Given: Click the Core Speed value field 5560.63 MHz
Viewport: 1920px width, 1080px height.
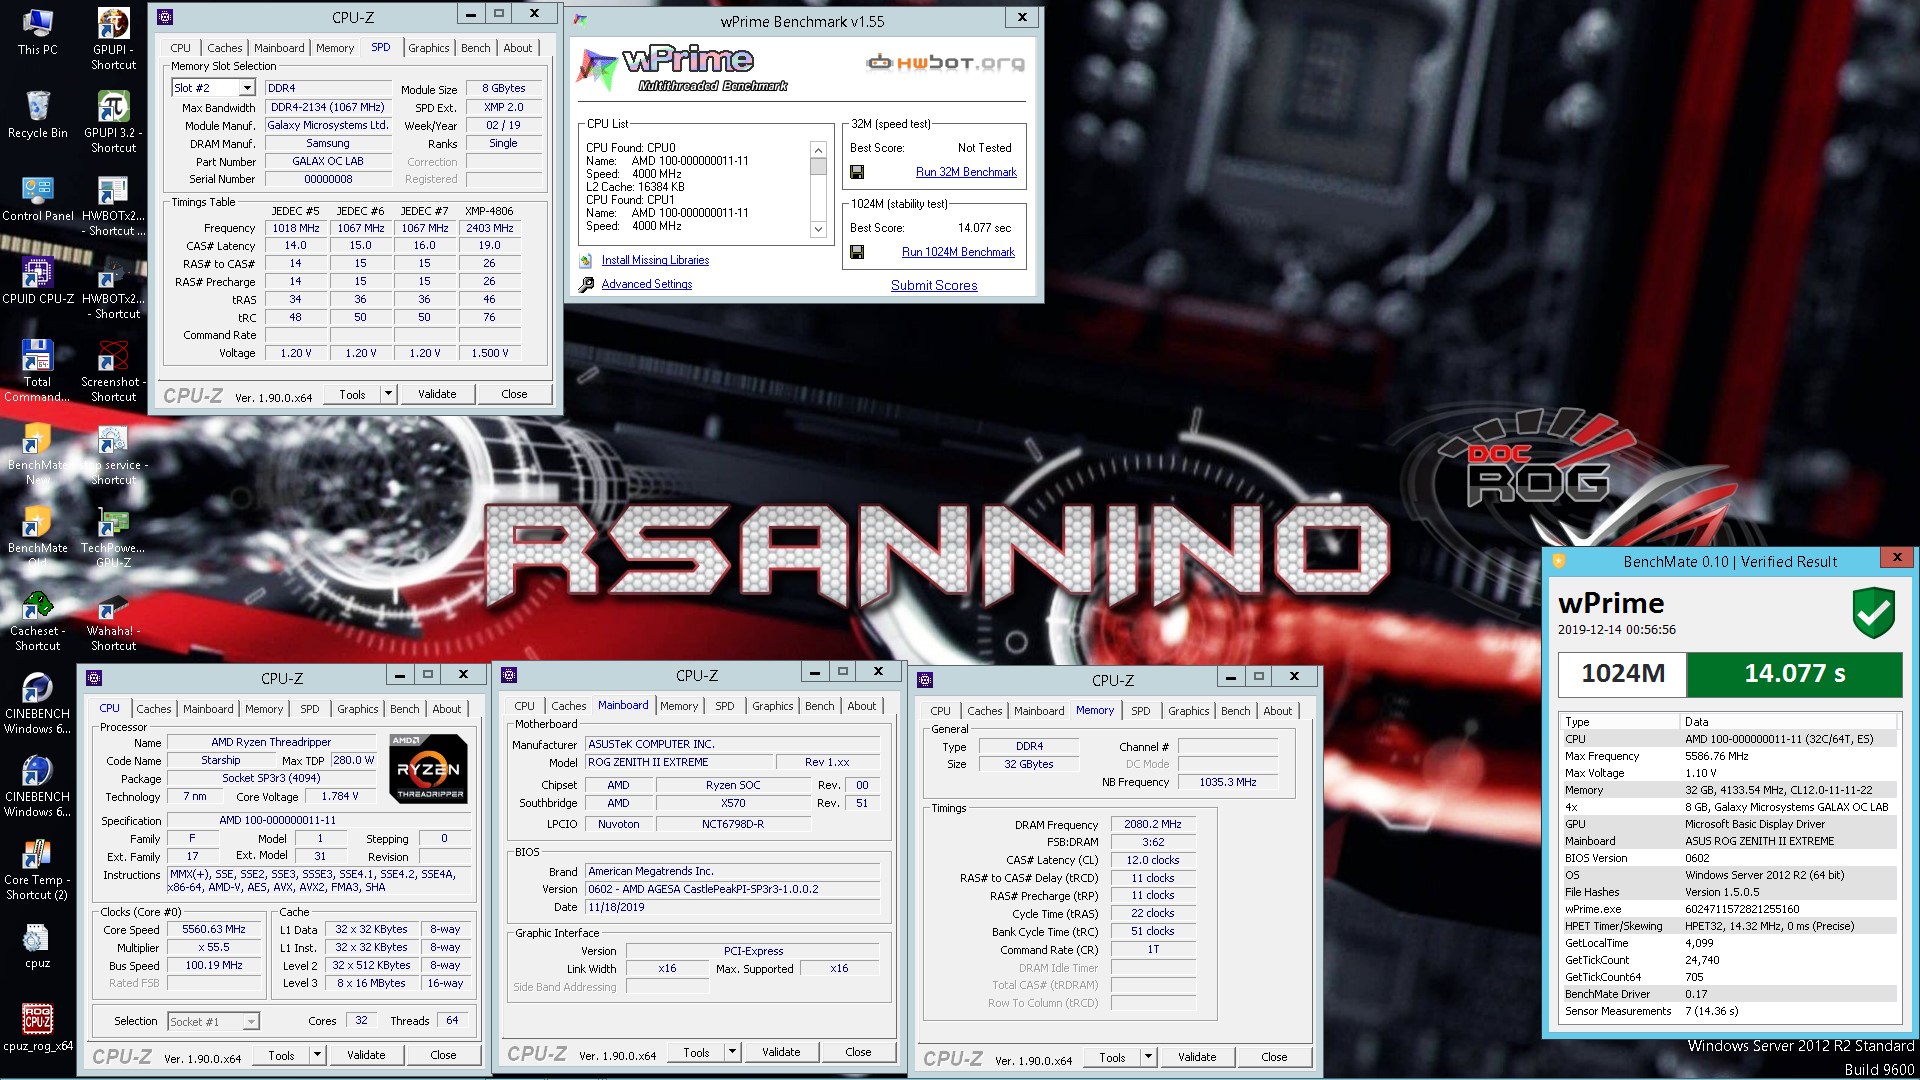Looking at the screenshot, I should [214, 929].
